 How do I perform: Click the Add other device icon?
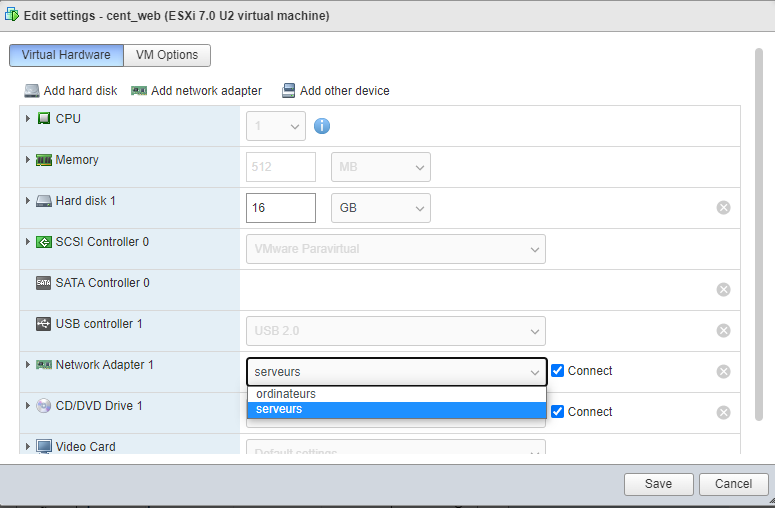point(289,91)
